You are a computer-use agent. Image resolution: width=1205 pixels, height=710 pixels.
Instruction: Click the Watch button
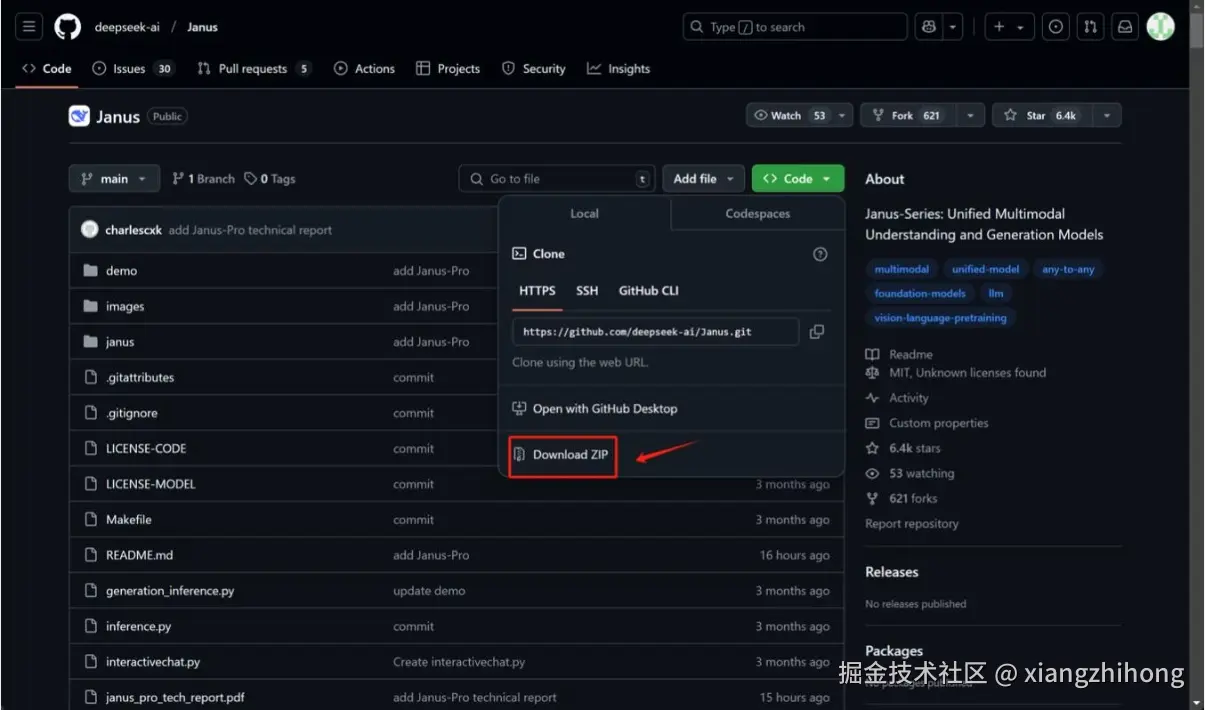pos(791,116)
